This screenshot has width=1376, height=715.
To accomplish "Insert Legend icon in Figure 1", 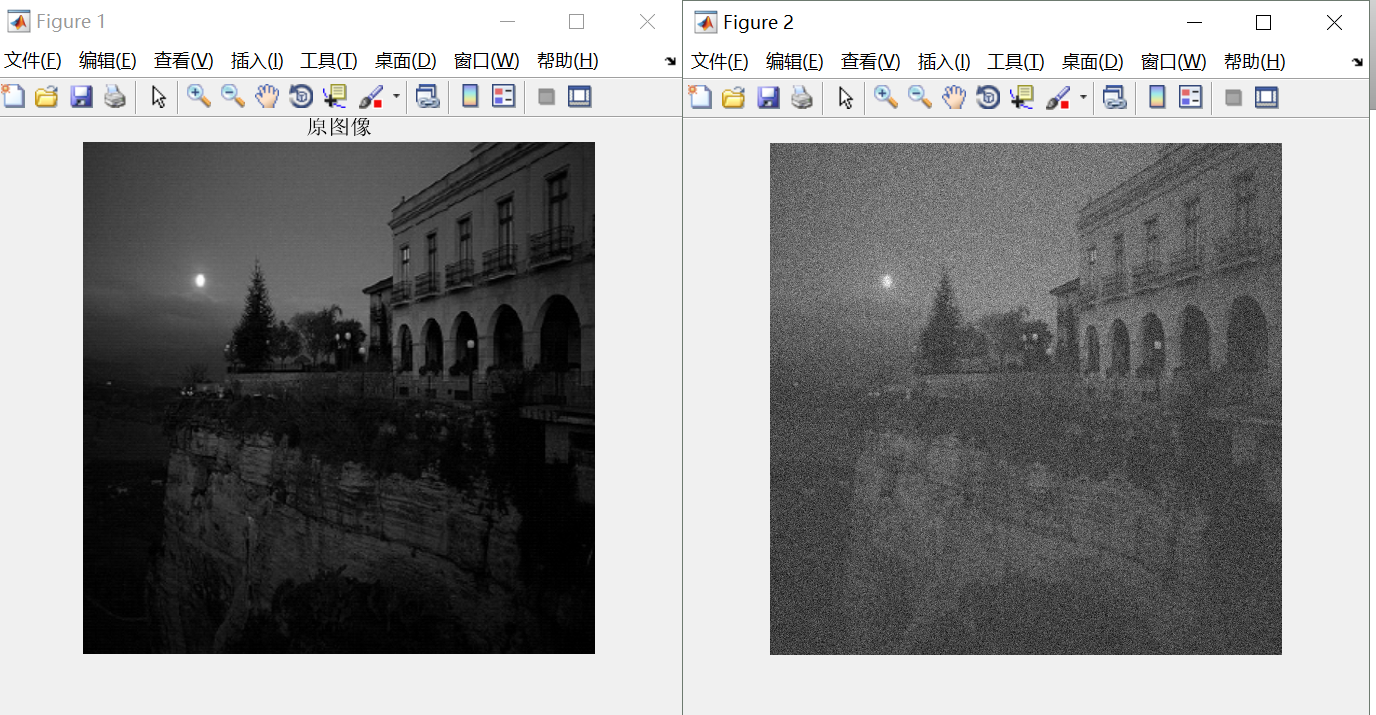I will pos(504,97).
